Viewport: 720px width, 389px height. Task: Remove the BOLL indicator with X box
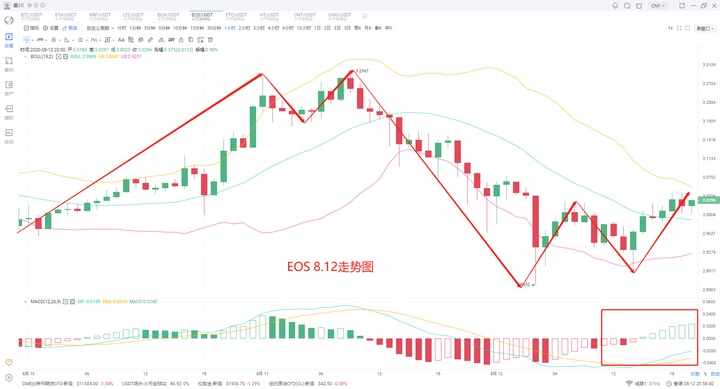tap(65, 56)
